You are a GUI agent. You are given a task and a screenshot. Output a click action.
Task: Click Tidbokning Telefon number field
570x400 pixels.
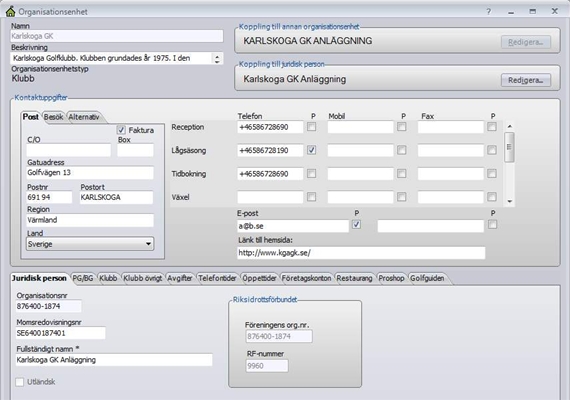click(x=270, y=173)
